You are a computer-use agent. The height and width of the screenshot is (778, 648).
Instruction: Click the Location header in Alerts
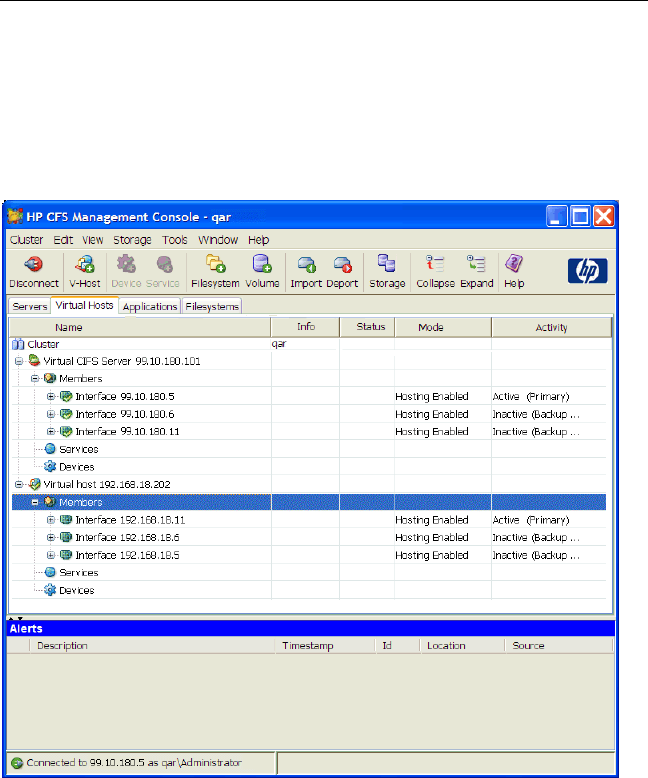pos(462,646)
